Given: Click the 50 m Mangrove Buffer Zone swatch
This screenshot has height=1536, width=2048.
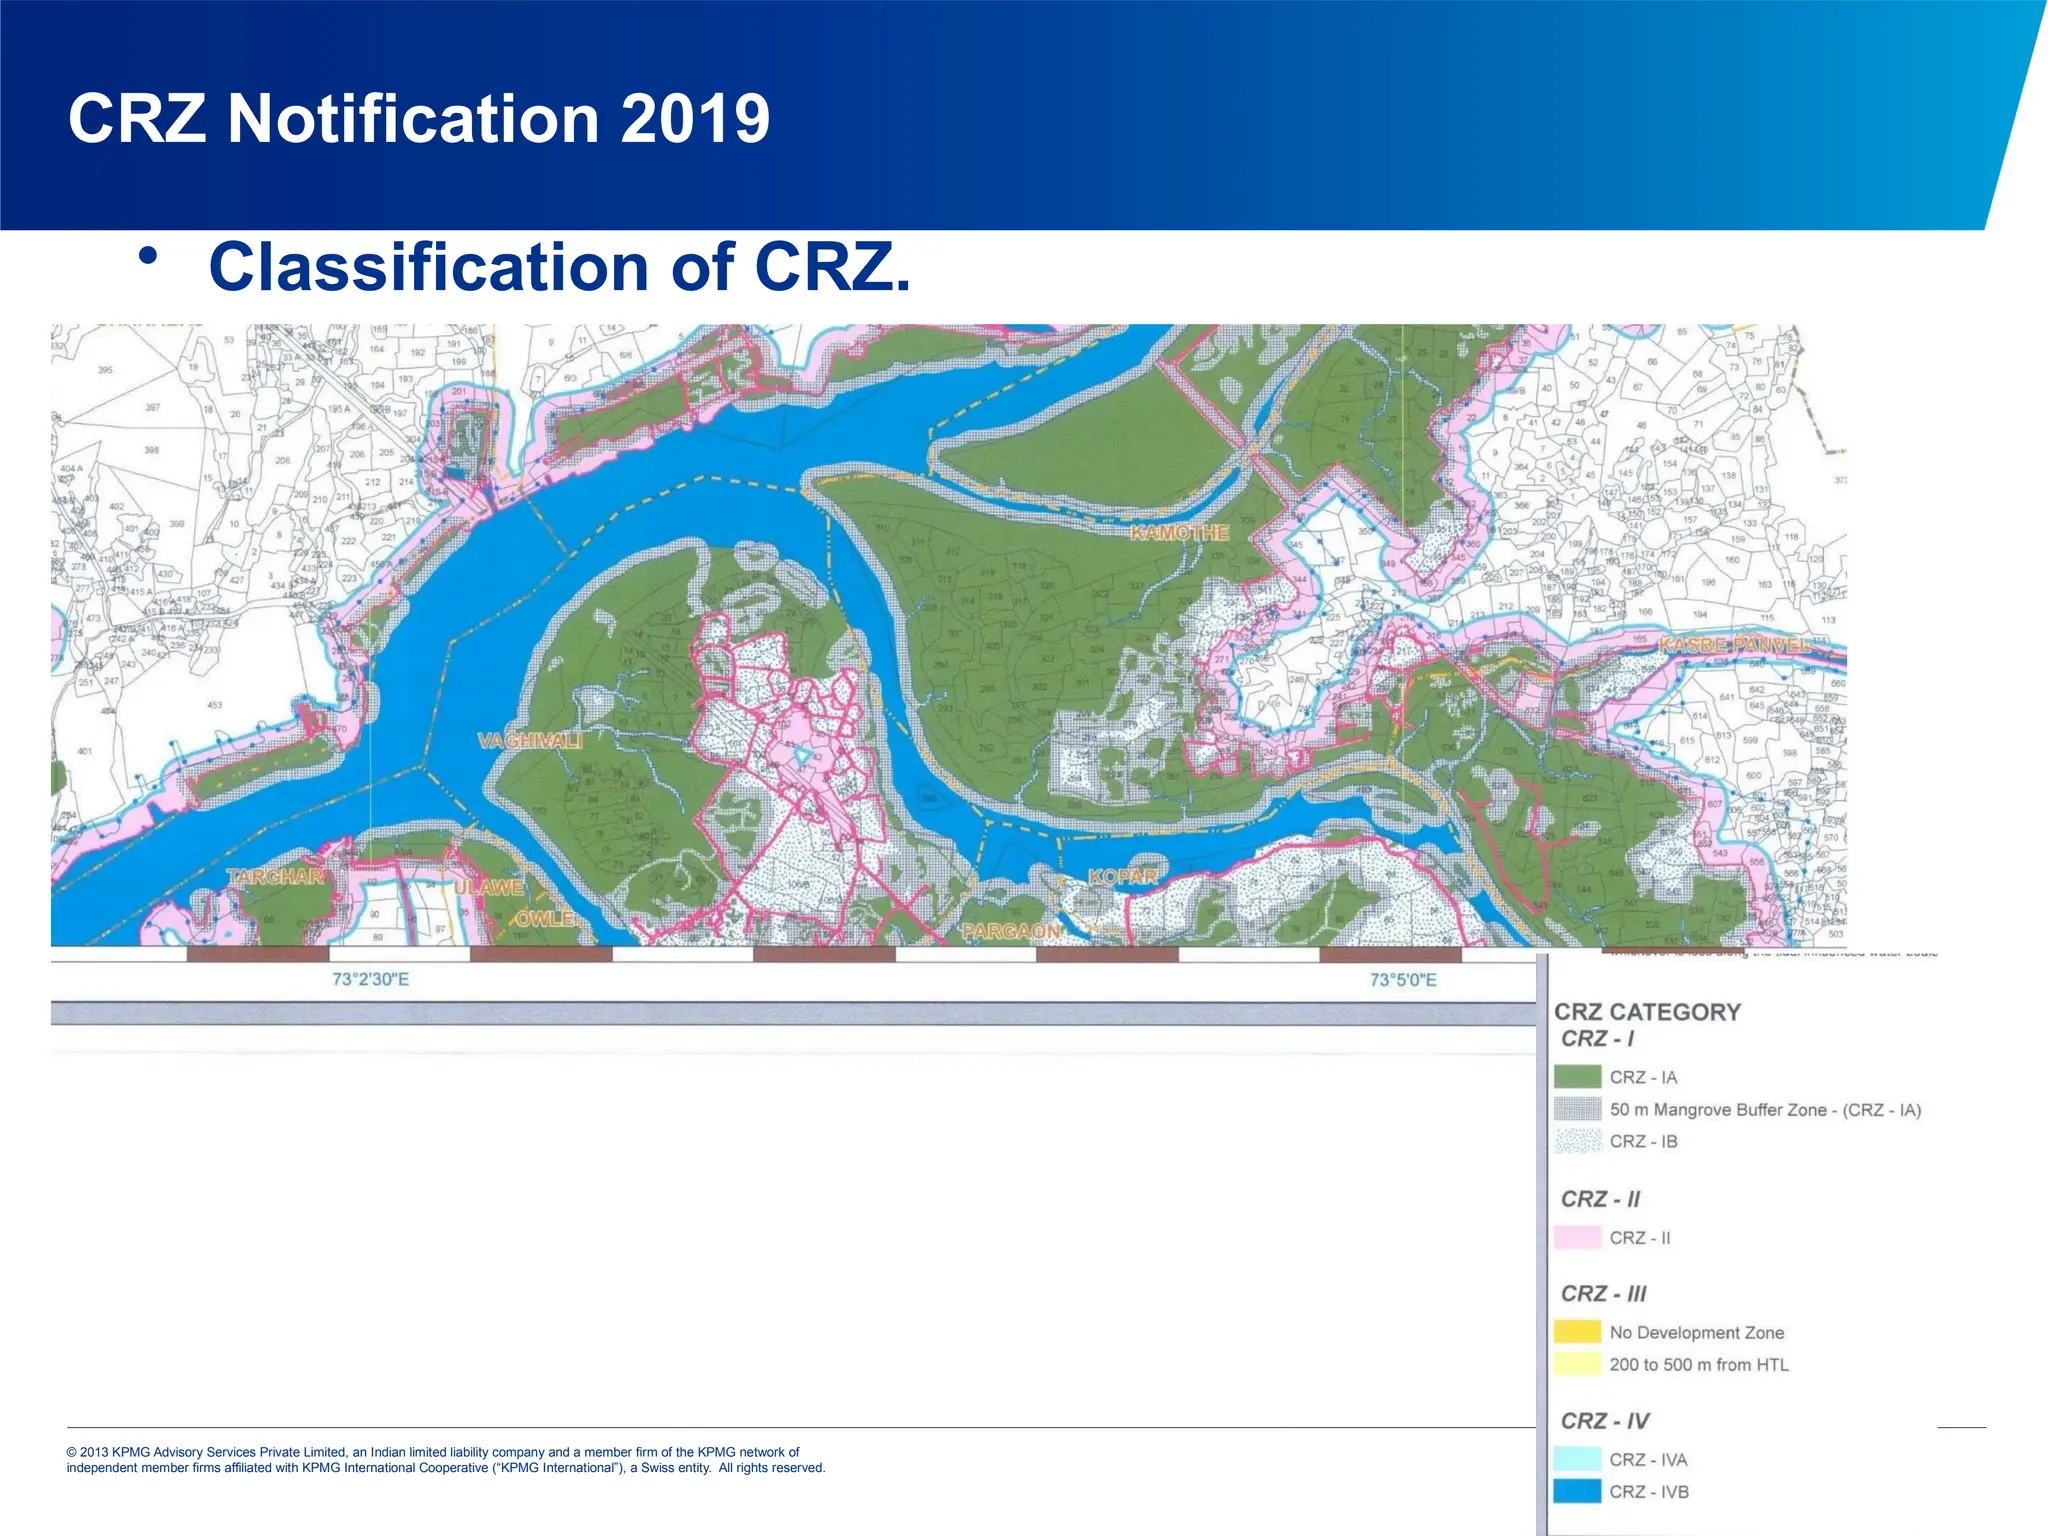Looking at the screenshot, I should pos(1577,1109).
